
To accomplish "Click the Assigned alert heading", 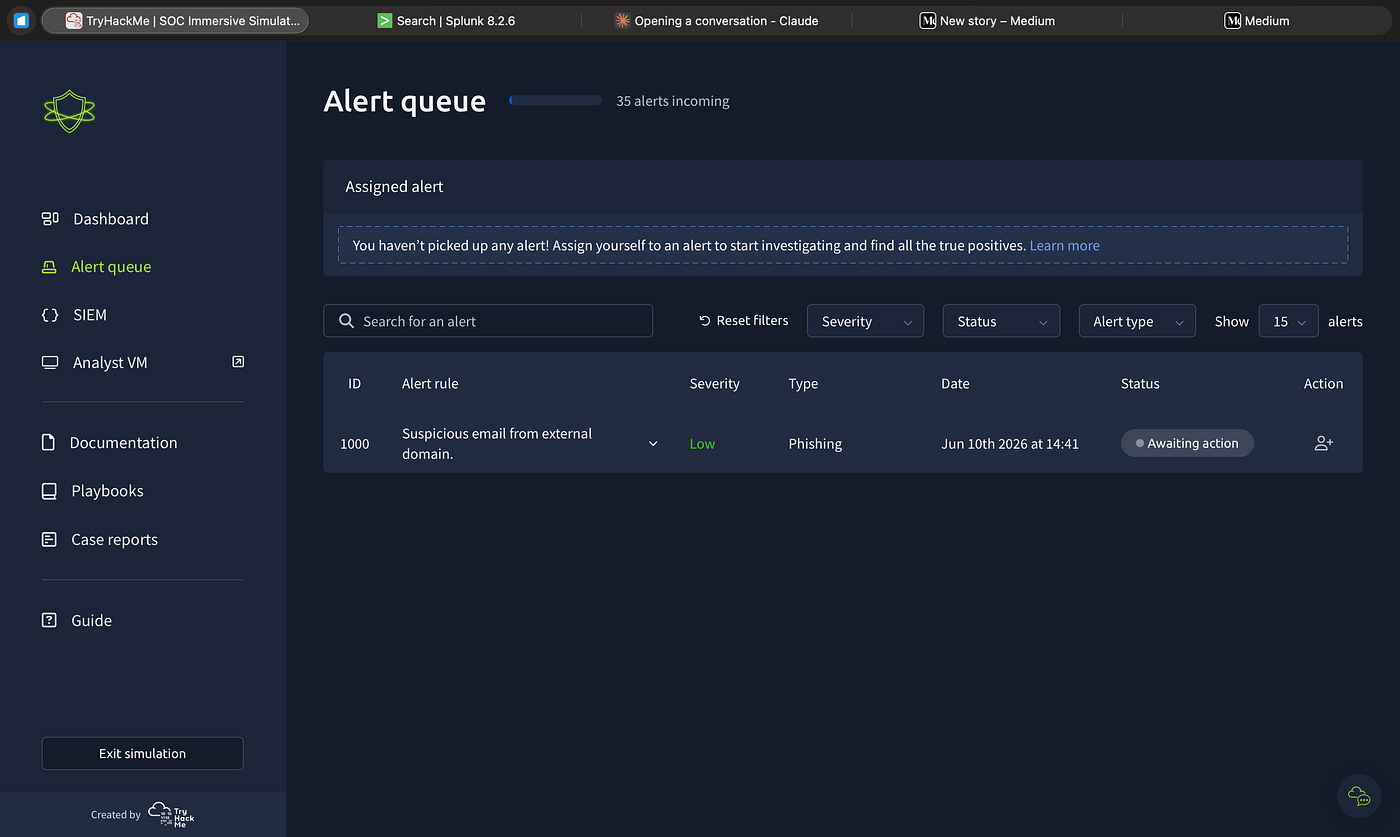I will tap(394, 187).
